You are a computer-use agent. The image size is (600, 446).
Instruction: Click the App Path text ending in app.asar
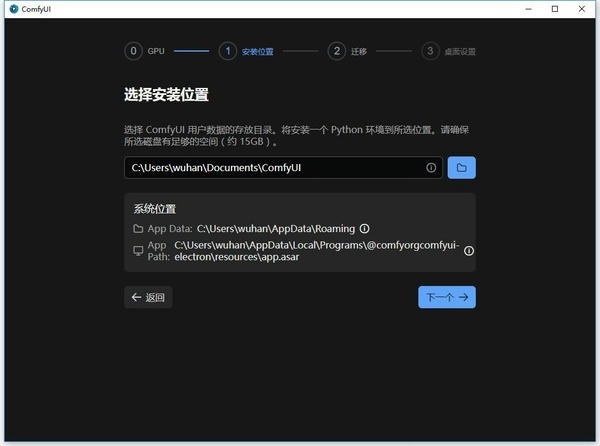click(317, 251)
